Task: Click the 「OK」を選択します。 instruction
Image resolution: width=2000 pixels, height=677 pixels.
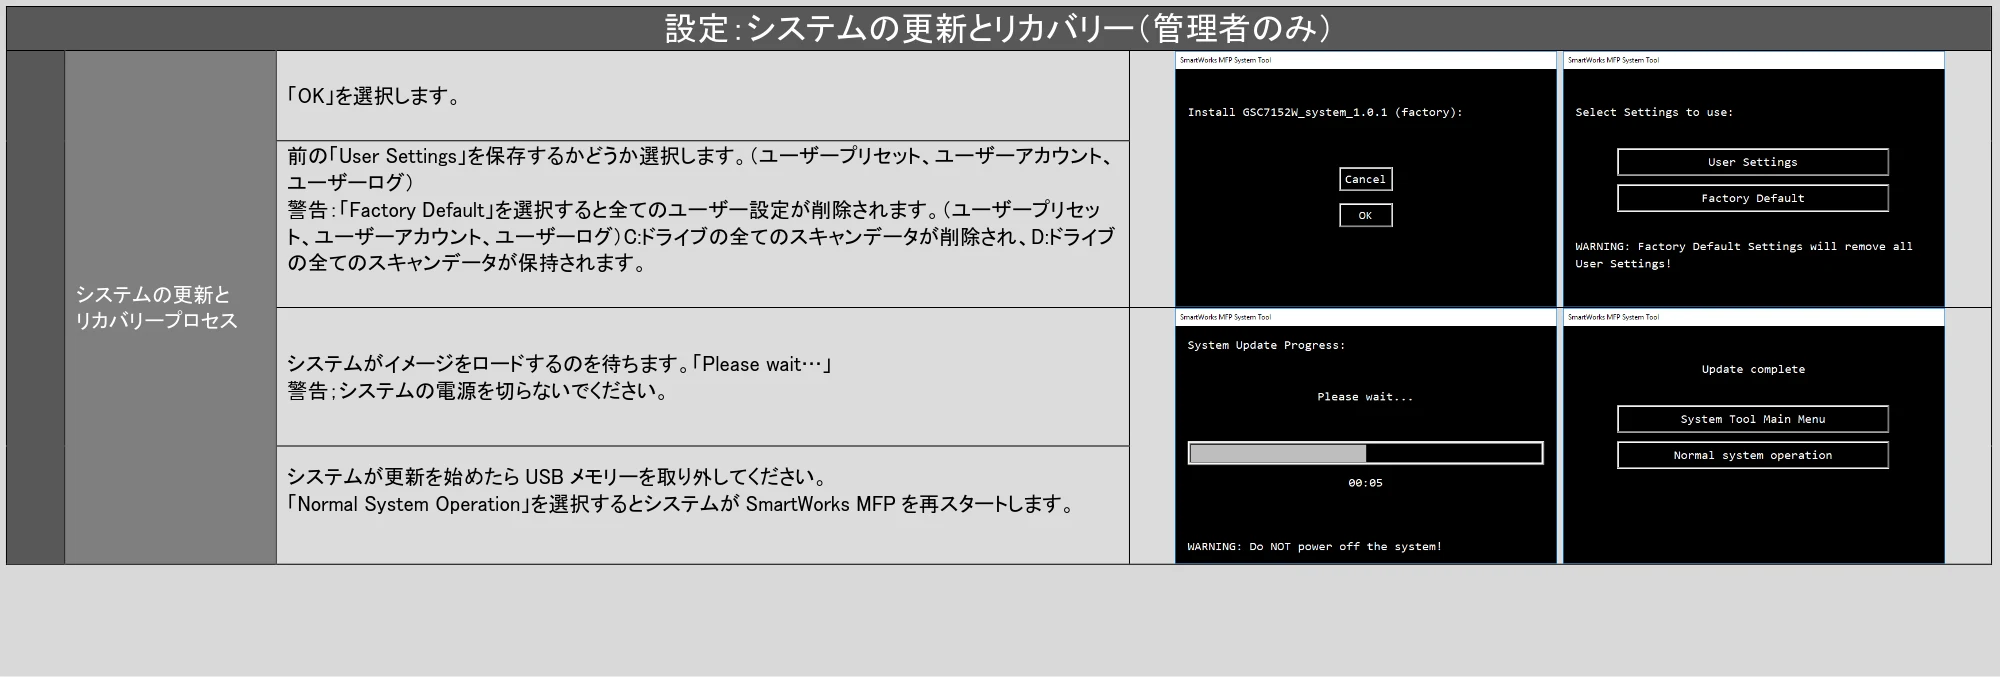Action: tap(372, 96)
